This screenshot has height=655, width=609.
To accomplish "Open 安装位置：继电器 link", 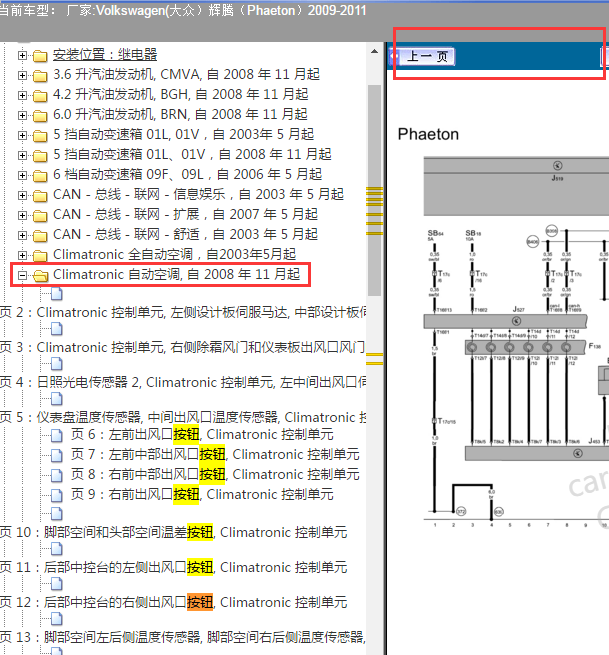I will (105, 55).
